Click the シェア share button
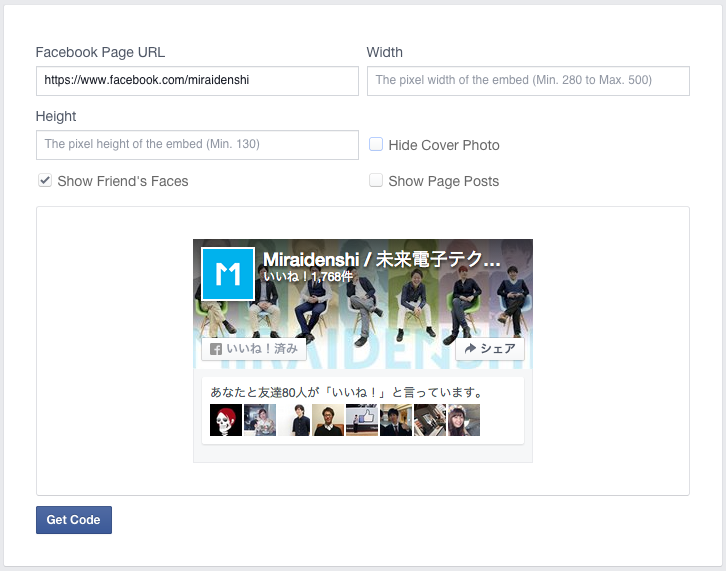Image resolution: width=726 pixels, height=571 pixels. [490, 349]
